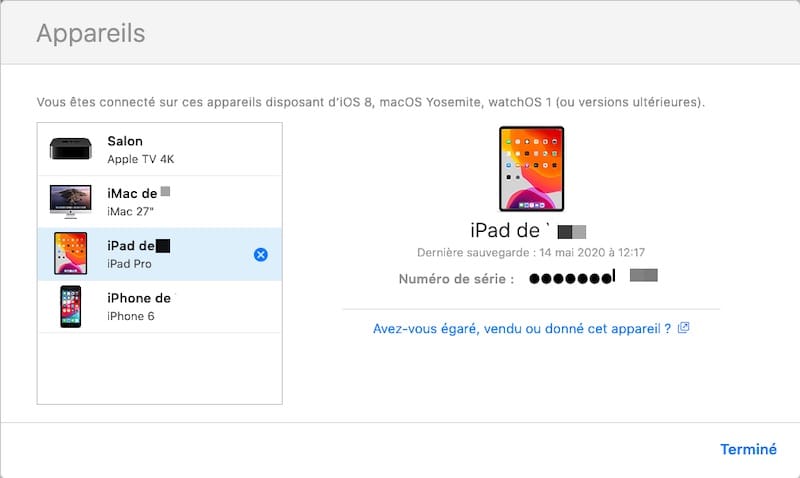Screen dimensions: 800x478
Task: Click the masked serial number dots
Action: tap(570, 278)
